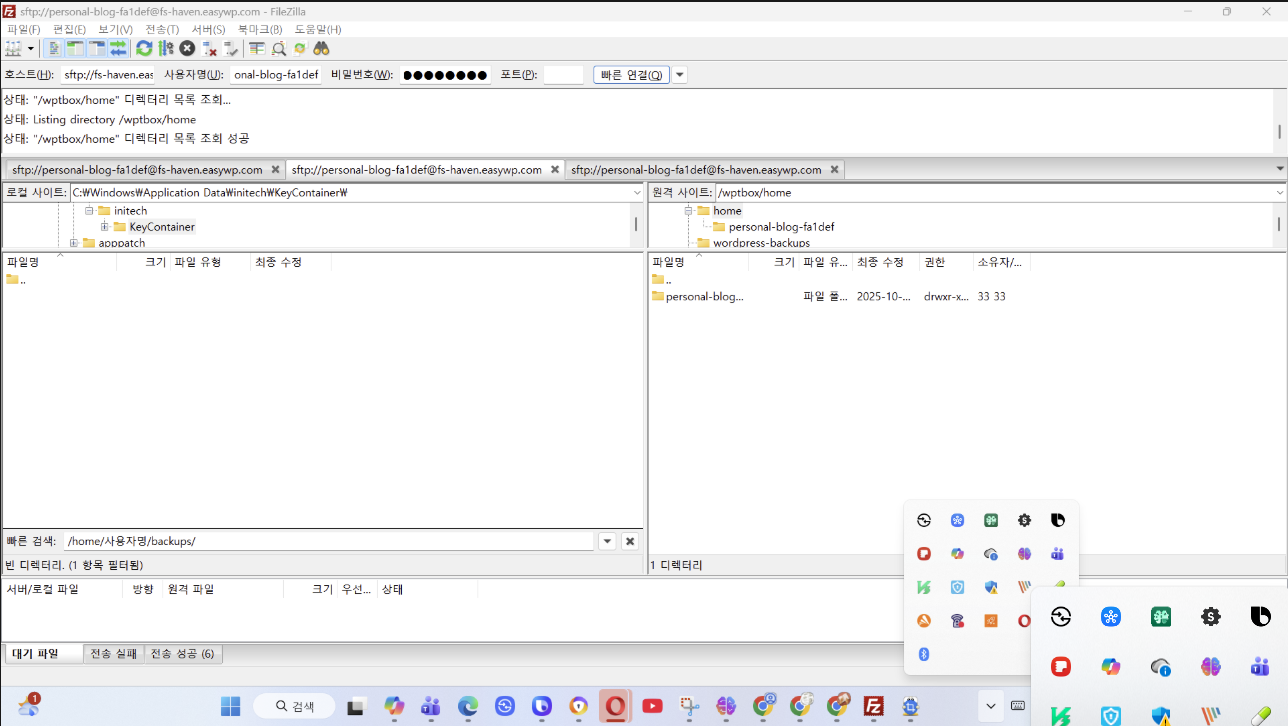Sort local list by 파일 유형 column

210,262
